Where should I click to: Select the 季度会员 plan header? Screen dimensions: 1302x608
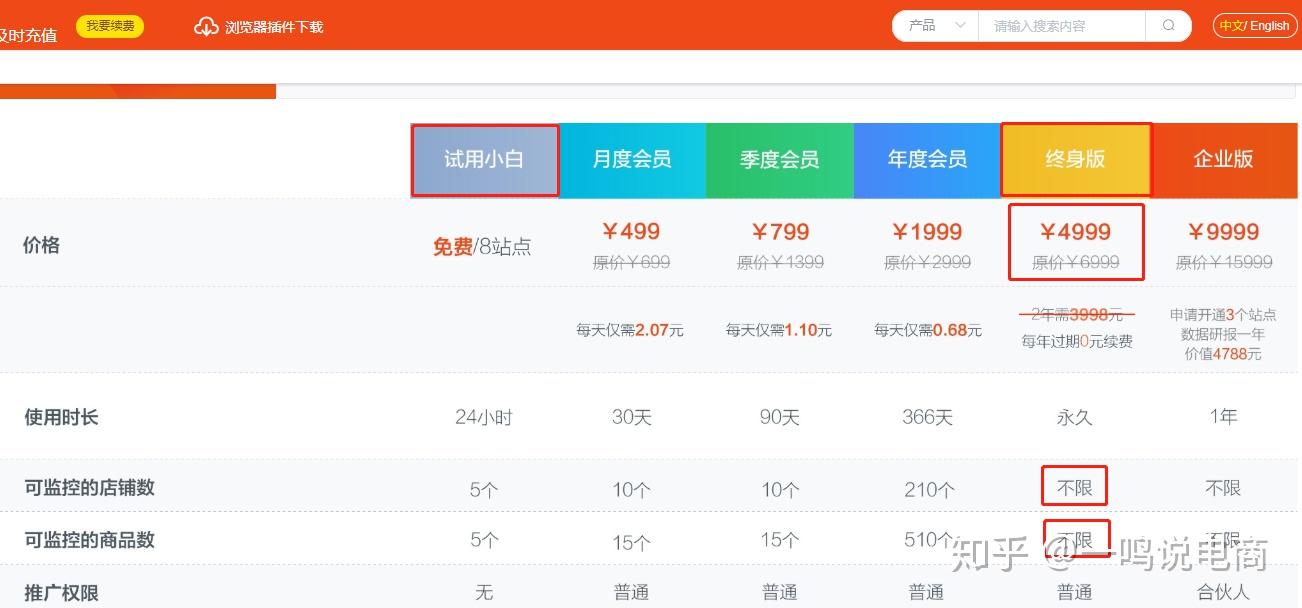pyautogui.click(x=780, y=160)
